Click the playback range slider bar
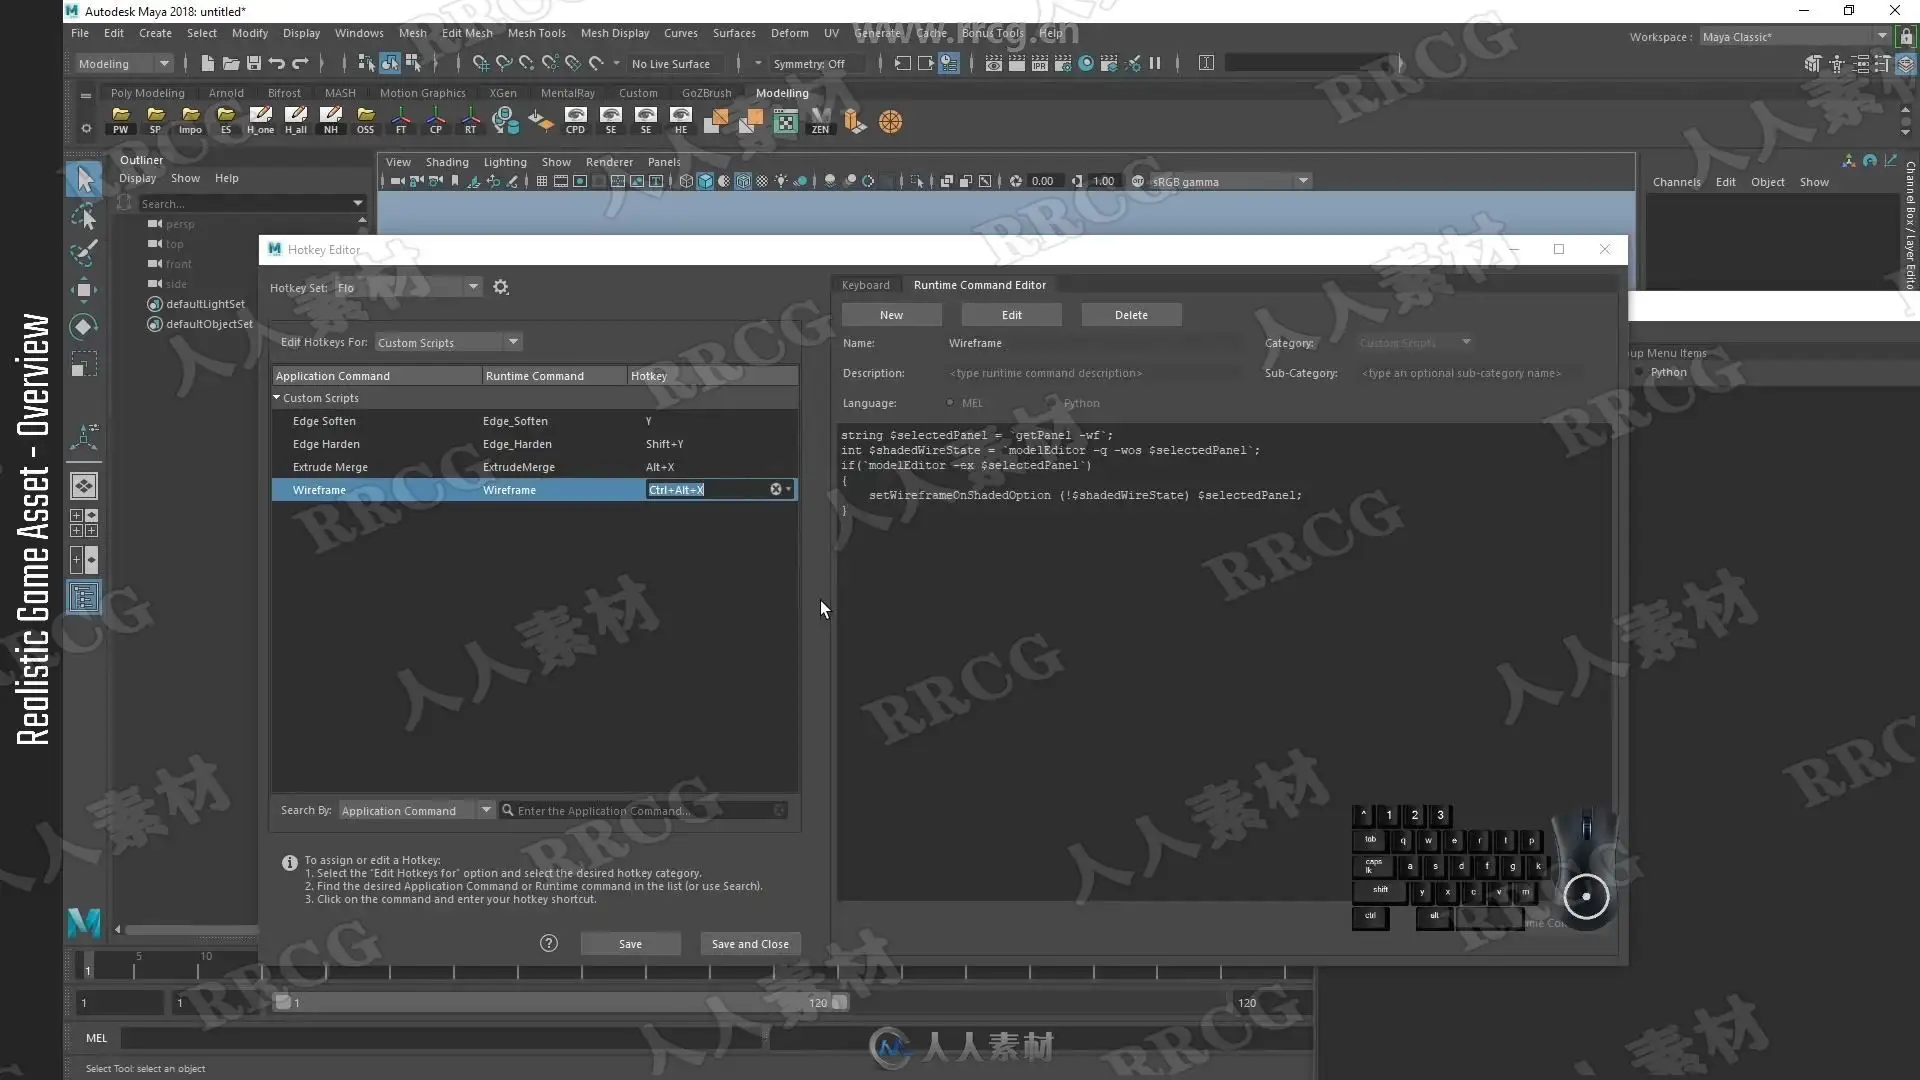 coord(561,1002)
